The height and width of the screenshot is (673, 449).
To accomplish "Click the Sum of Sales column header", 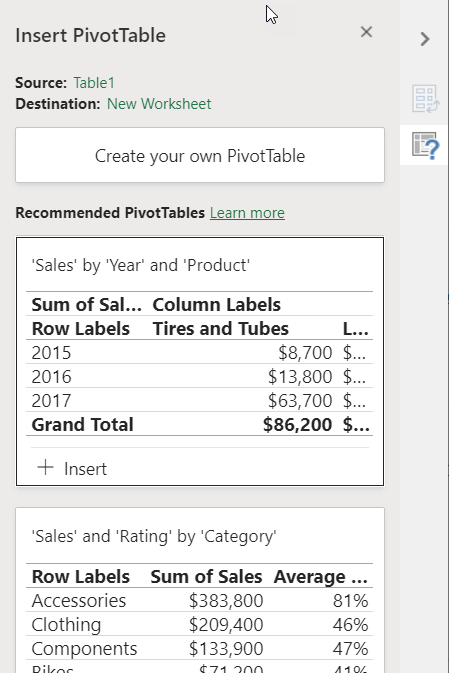I will 206,576.
